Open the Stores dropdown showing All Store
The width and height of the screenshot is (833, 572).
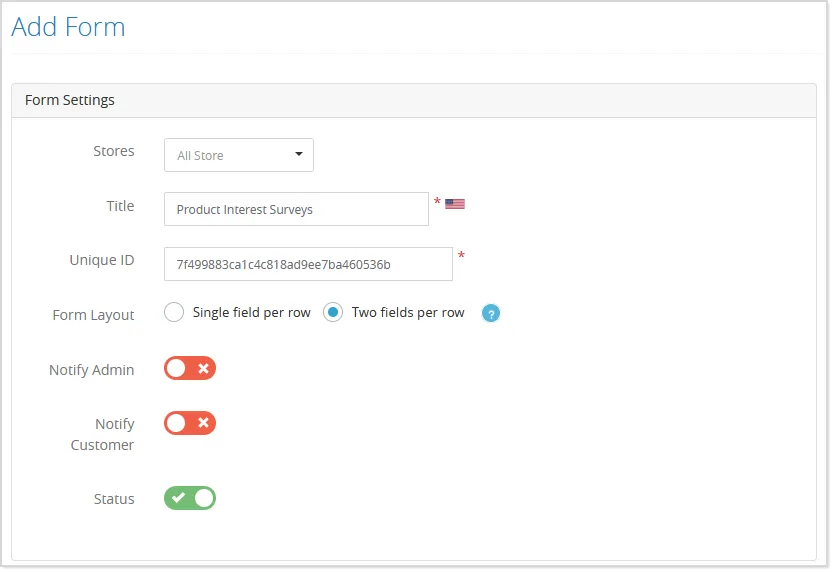click(x=239, y=155)
